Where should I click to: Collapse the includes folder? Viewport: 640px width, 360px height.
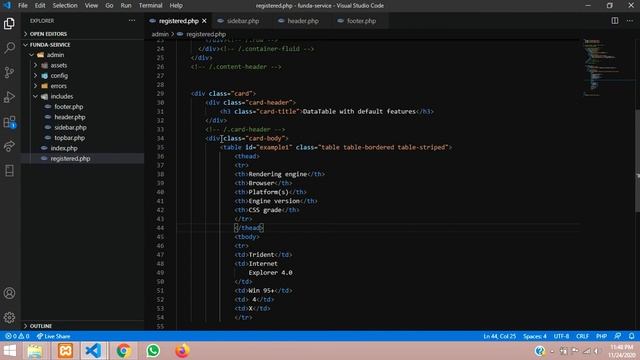82,96
